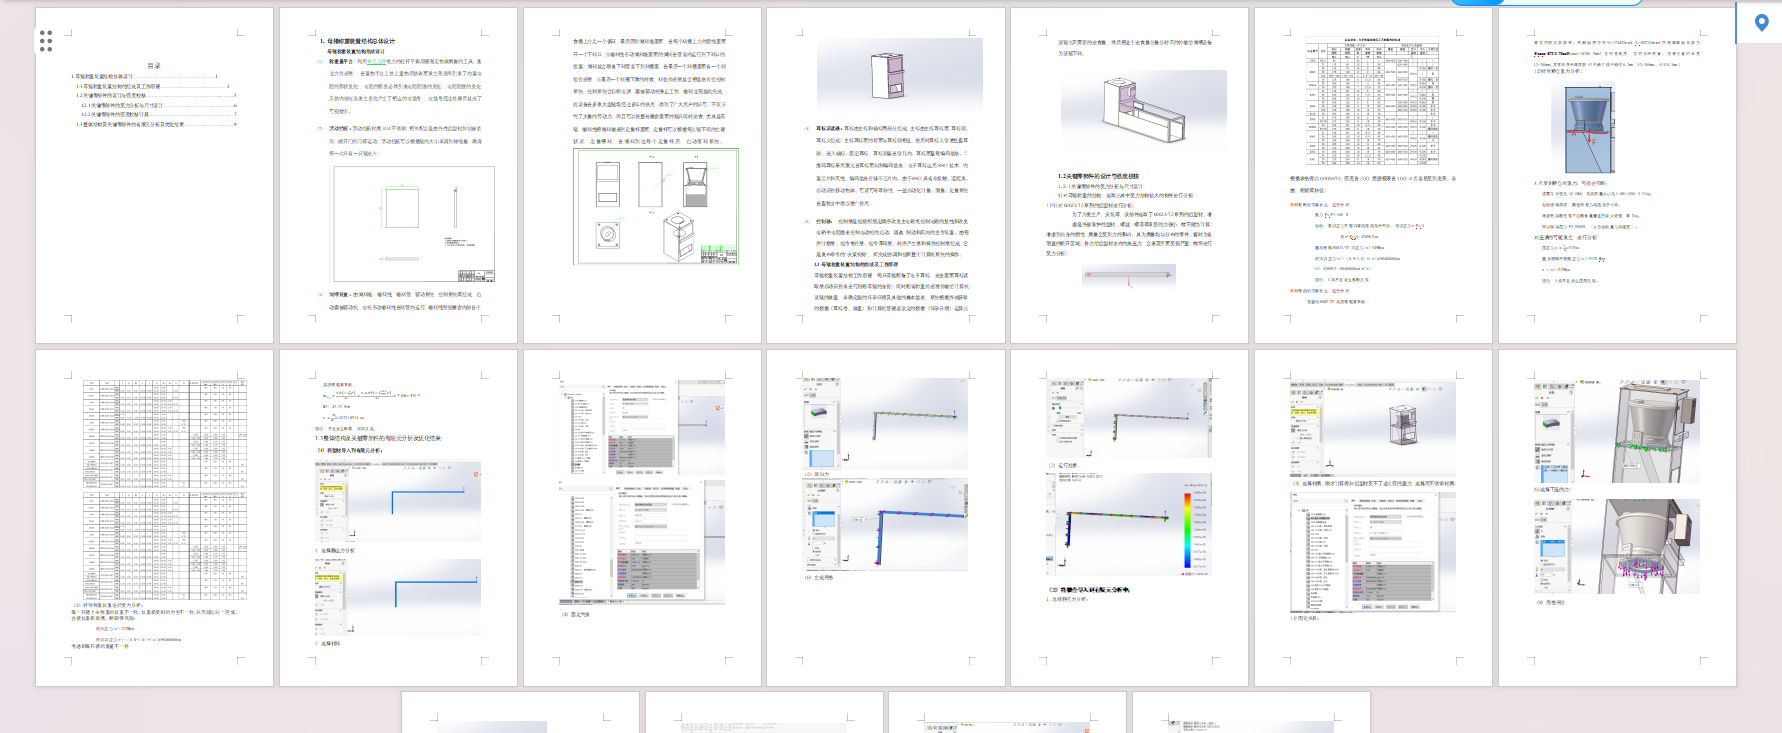Viewport: 1782px width, 733px height.
Task: Click the square plate engineering drawing figure
Action: click(414, 224)
